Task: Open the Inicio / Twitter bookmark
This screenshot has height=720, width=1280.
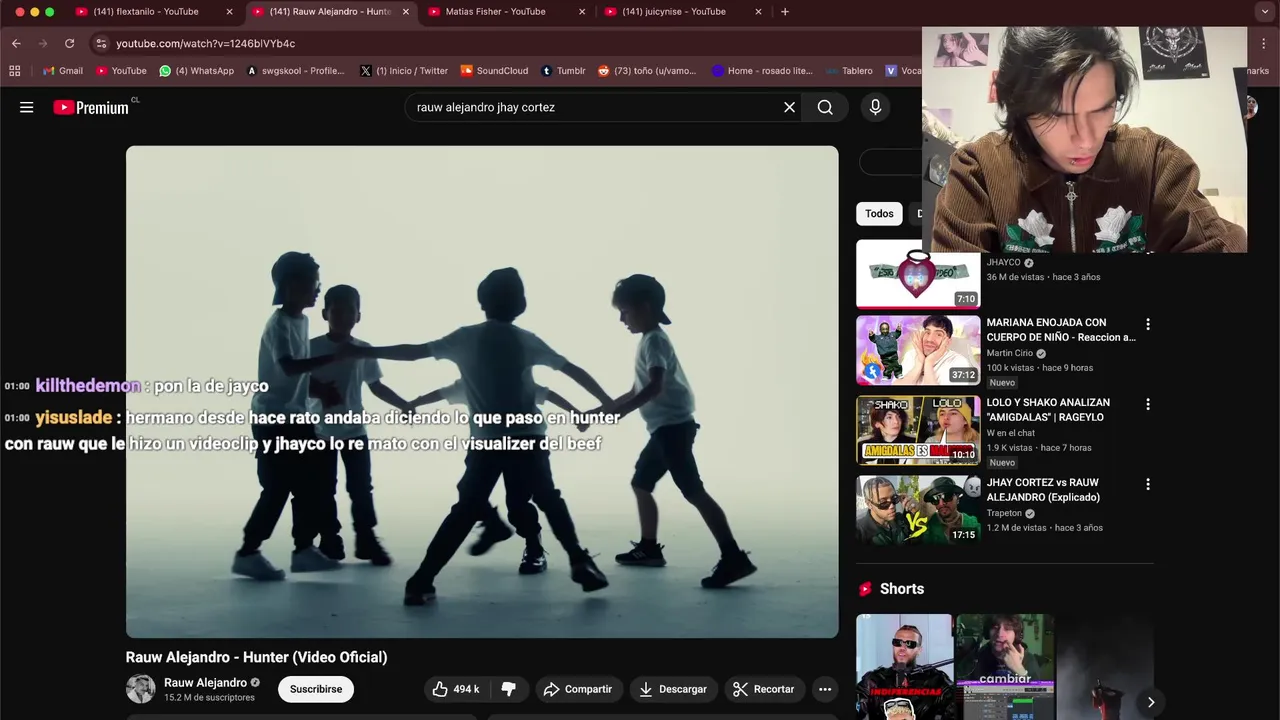Action: 404,71
